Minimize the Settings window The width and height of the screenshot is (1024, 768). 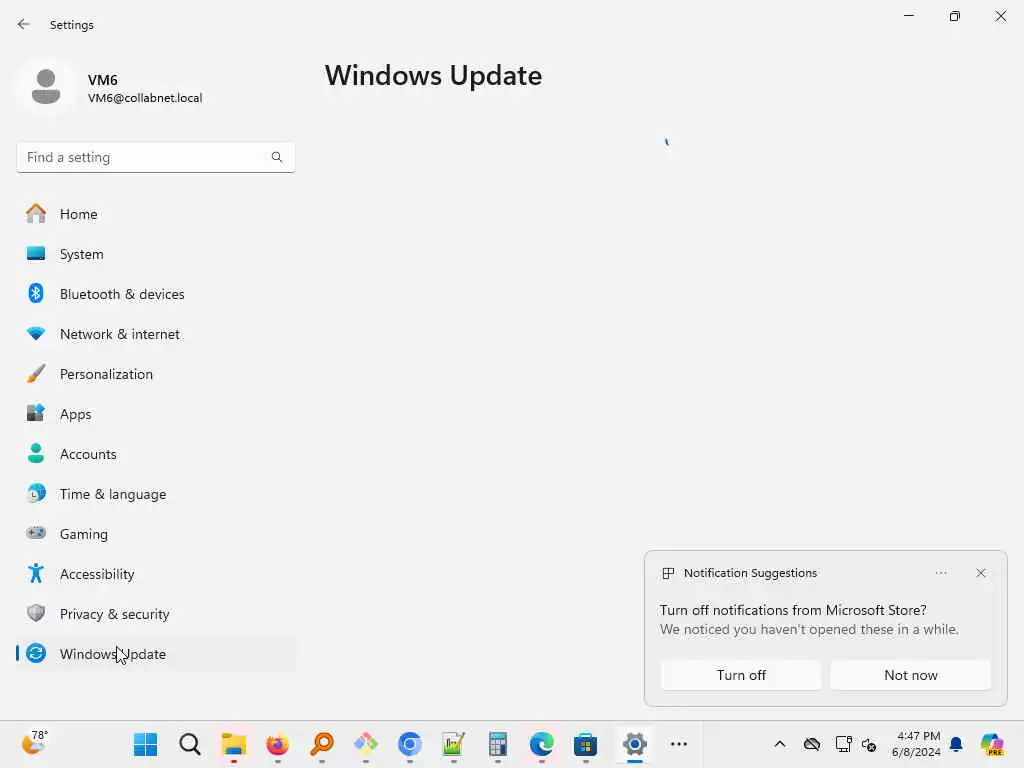pos(908,16)
